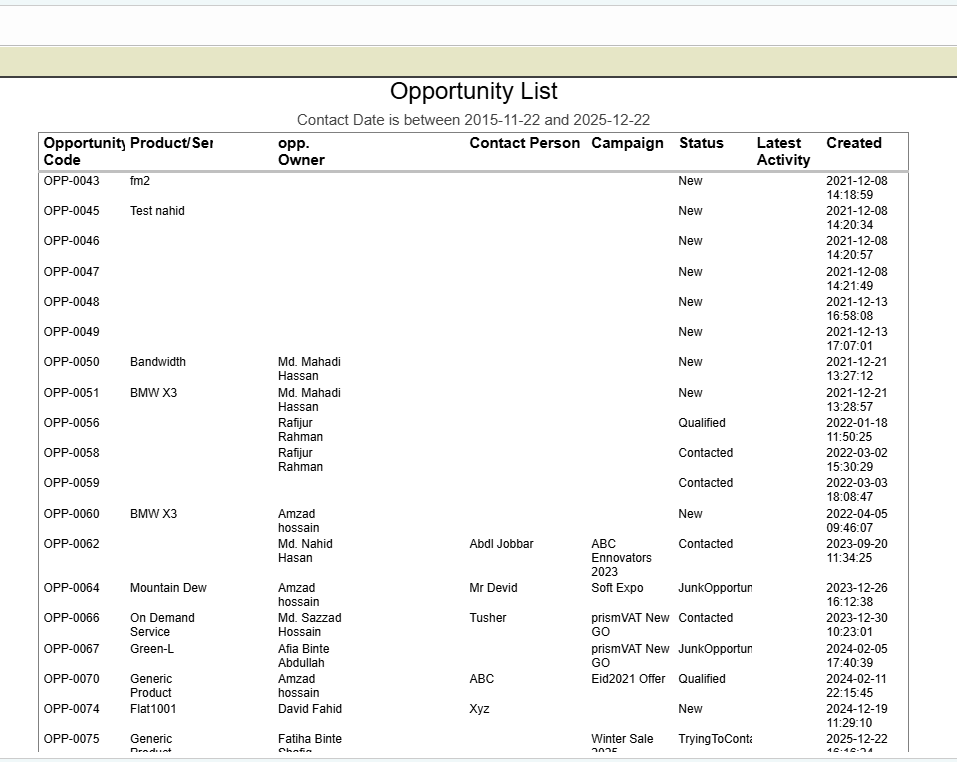Image resolution: width=957 pixels, height=762 pixels.
Task: Select Contacted status in OPP-0058 row
Action: point(706,453)
